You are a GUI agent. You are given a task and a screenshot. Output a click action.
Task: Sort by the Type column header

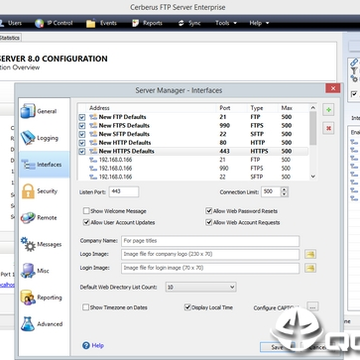pos(257,108)
